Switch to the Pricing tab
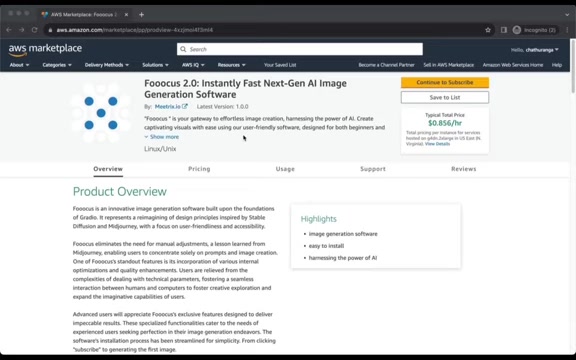The image size is (576, 360). point(199,169)
